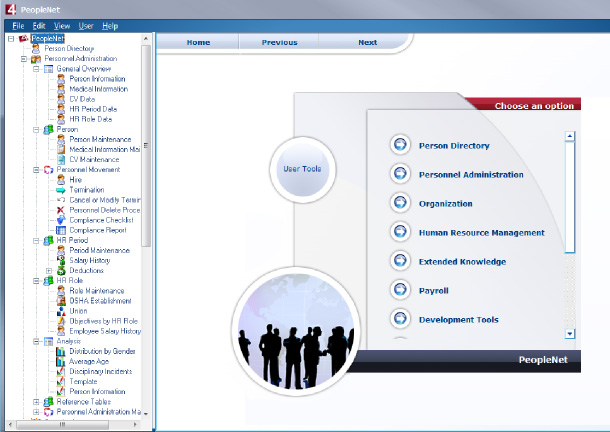Collapse the Person tree node

click(x=36, y=130)
